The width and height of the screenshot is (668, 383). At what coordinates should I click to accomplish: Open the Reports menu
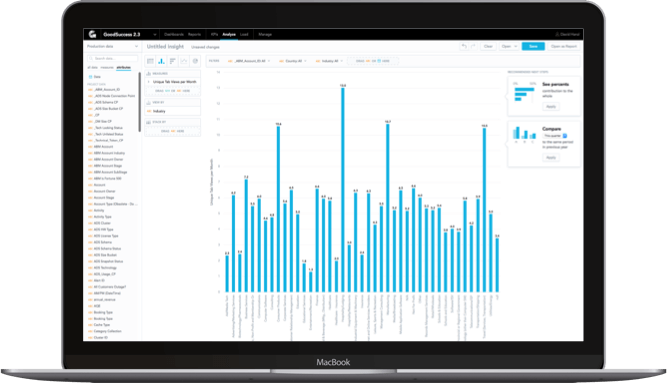pyautogui.click(x=194, y=35)
